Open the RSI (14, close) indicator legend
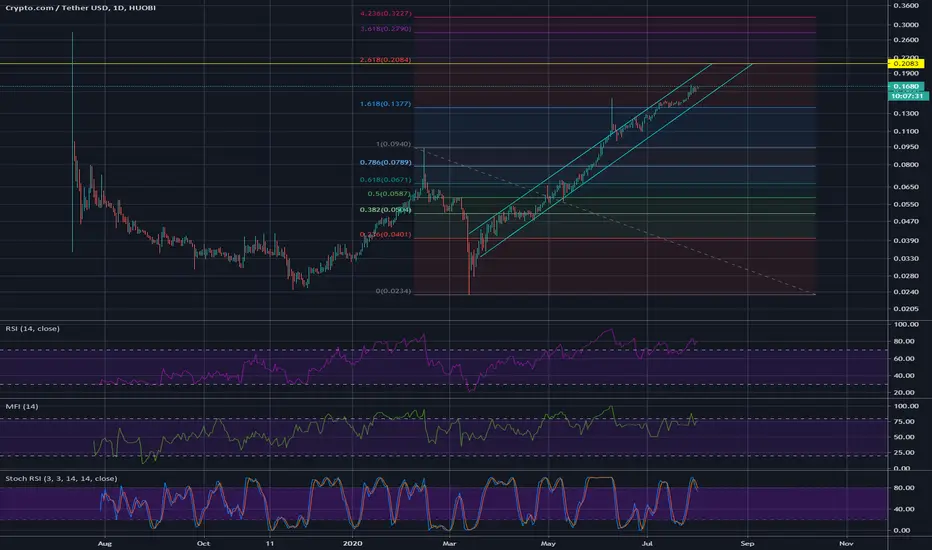The image size is (932, 550). click(x=33, y=328)
